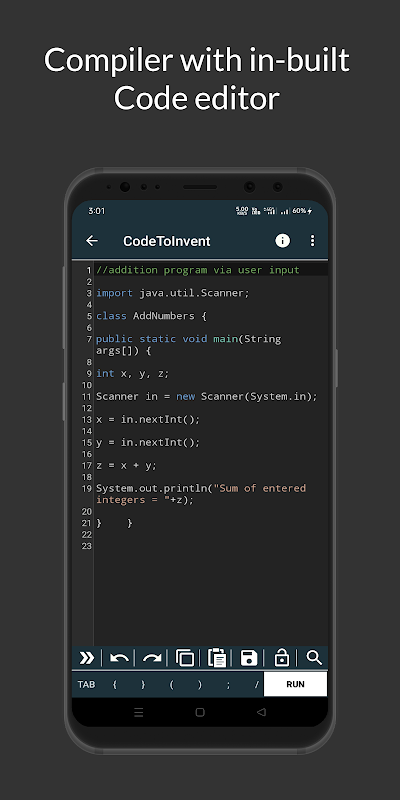Open the info icon in header
Image resolution: width=400 pixels, height=800 pixels.
pos(283,241)
